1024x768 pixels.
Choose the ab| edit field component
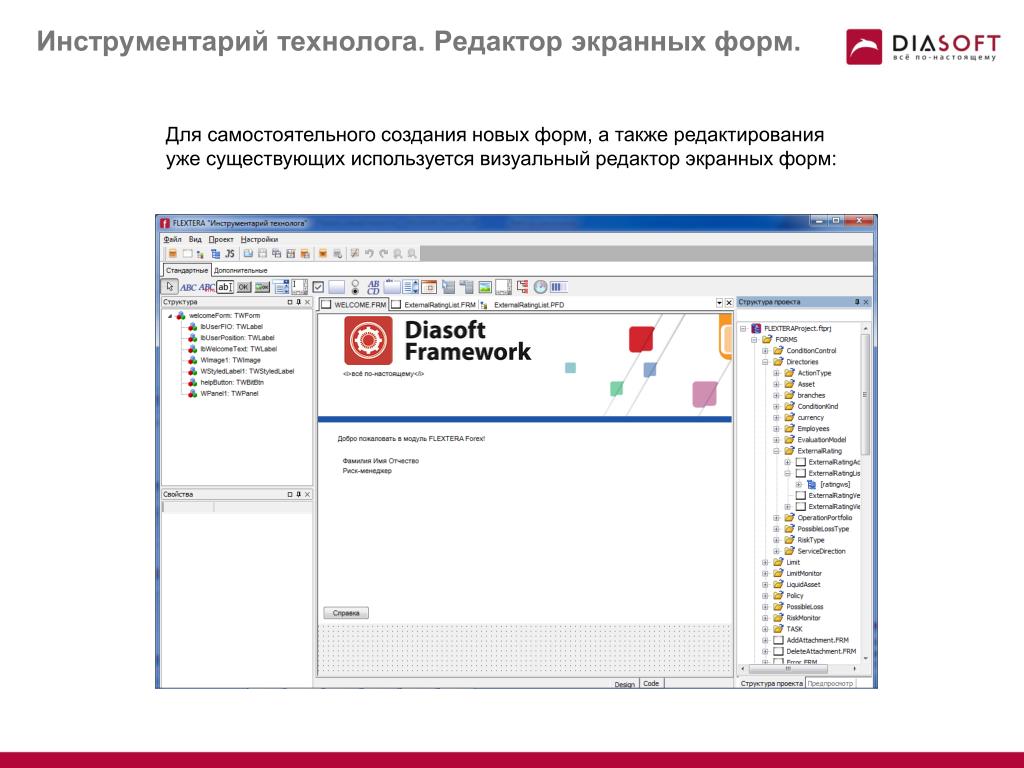225,287
